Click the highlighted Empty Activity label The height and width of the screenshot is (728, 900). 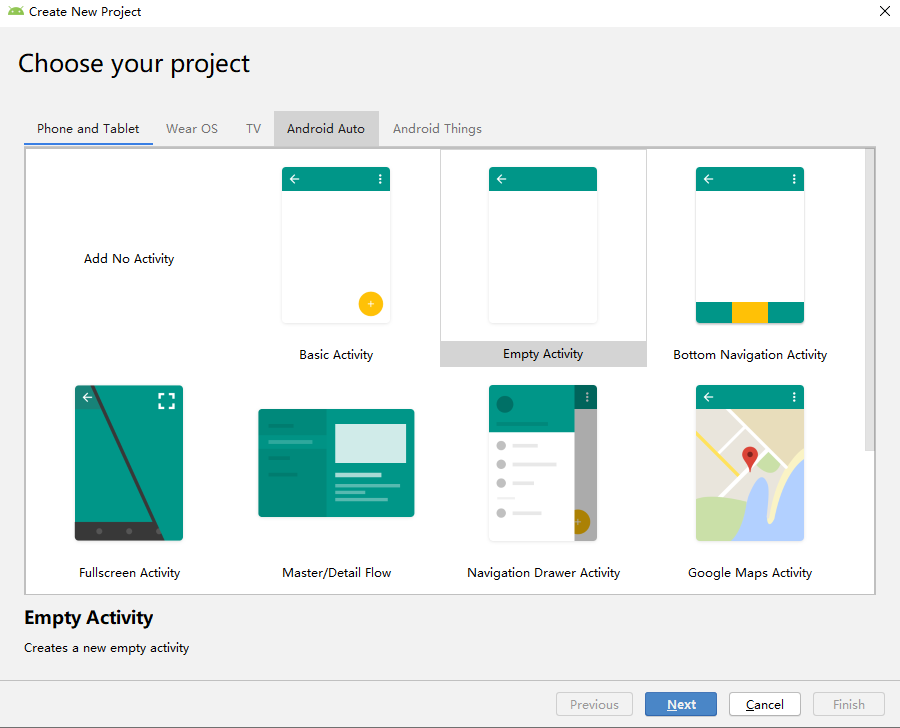(543, 354)
